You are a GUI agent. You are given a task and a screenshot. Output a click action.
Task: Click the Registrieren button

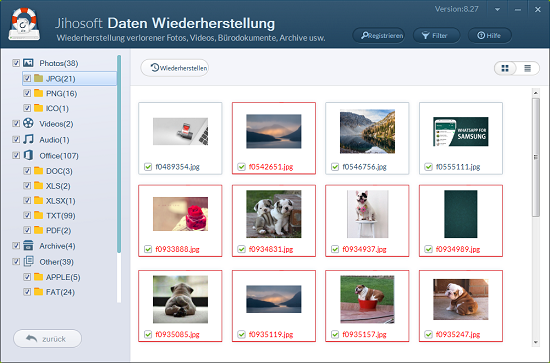click(378, 35)
